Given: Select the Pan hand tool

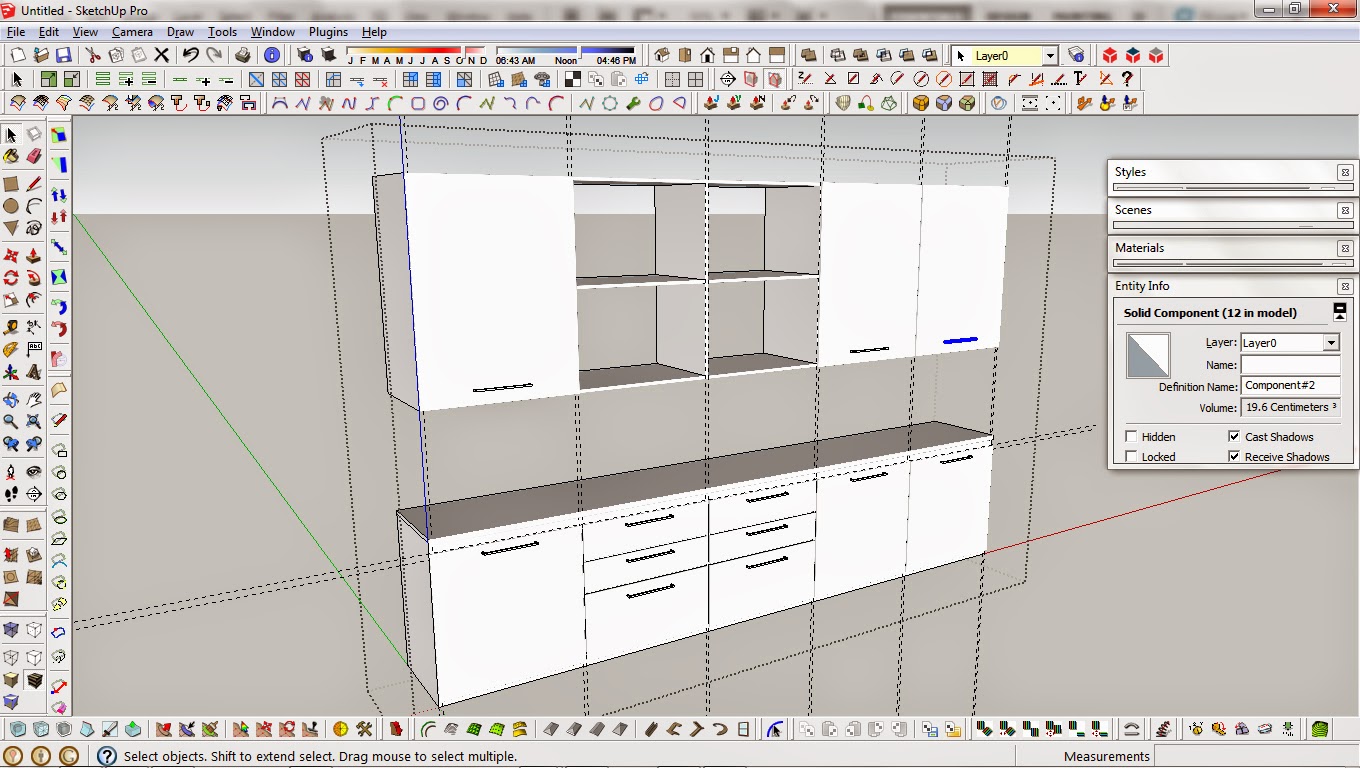Looking at the screenshot, I should [x=34, y=400].
